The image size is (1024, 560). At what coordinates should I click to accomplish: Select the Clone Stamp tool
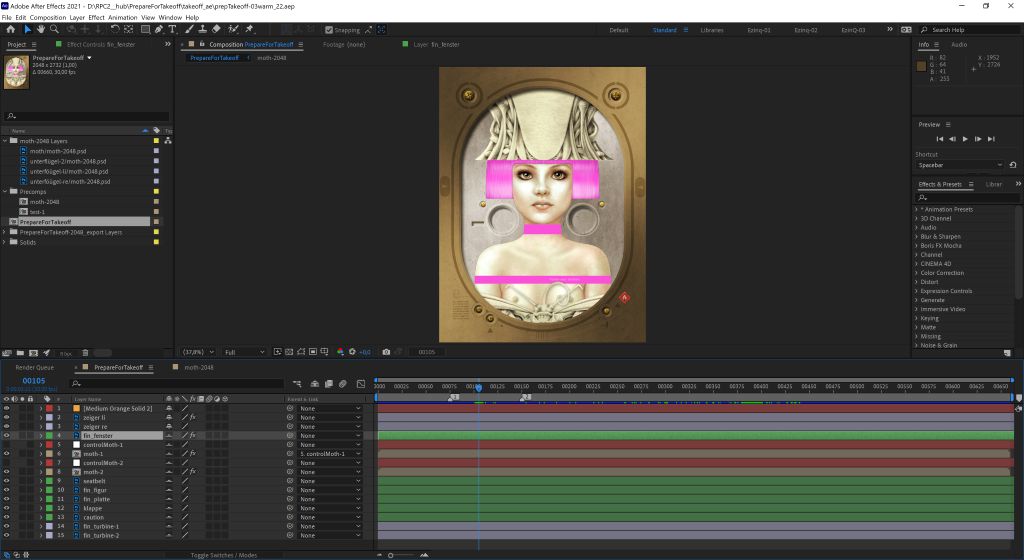[202, 29]
